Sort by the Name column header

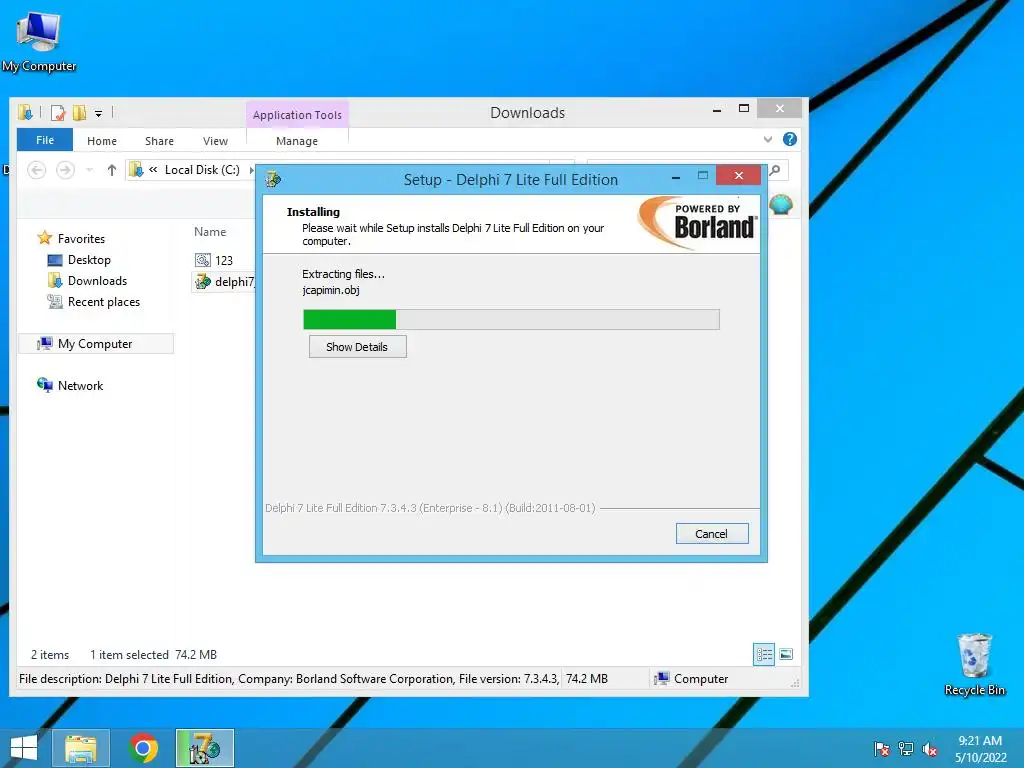[210, 232]
